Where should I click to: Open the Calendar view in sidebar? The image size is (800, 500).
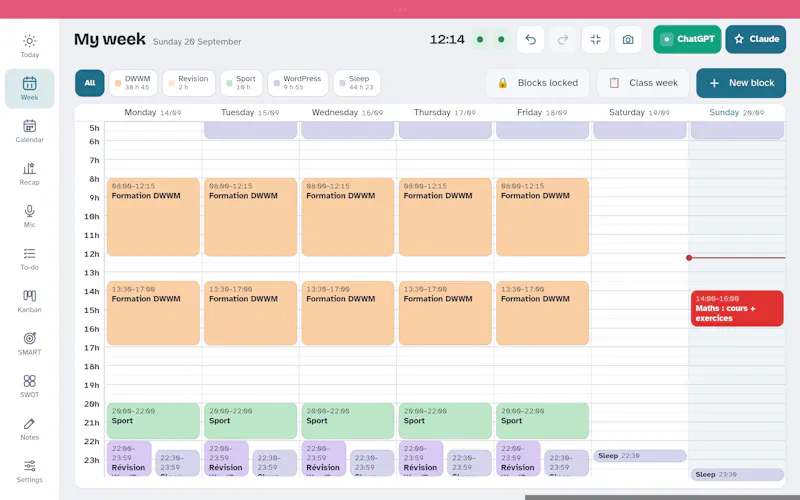(x=30, y=131)
